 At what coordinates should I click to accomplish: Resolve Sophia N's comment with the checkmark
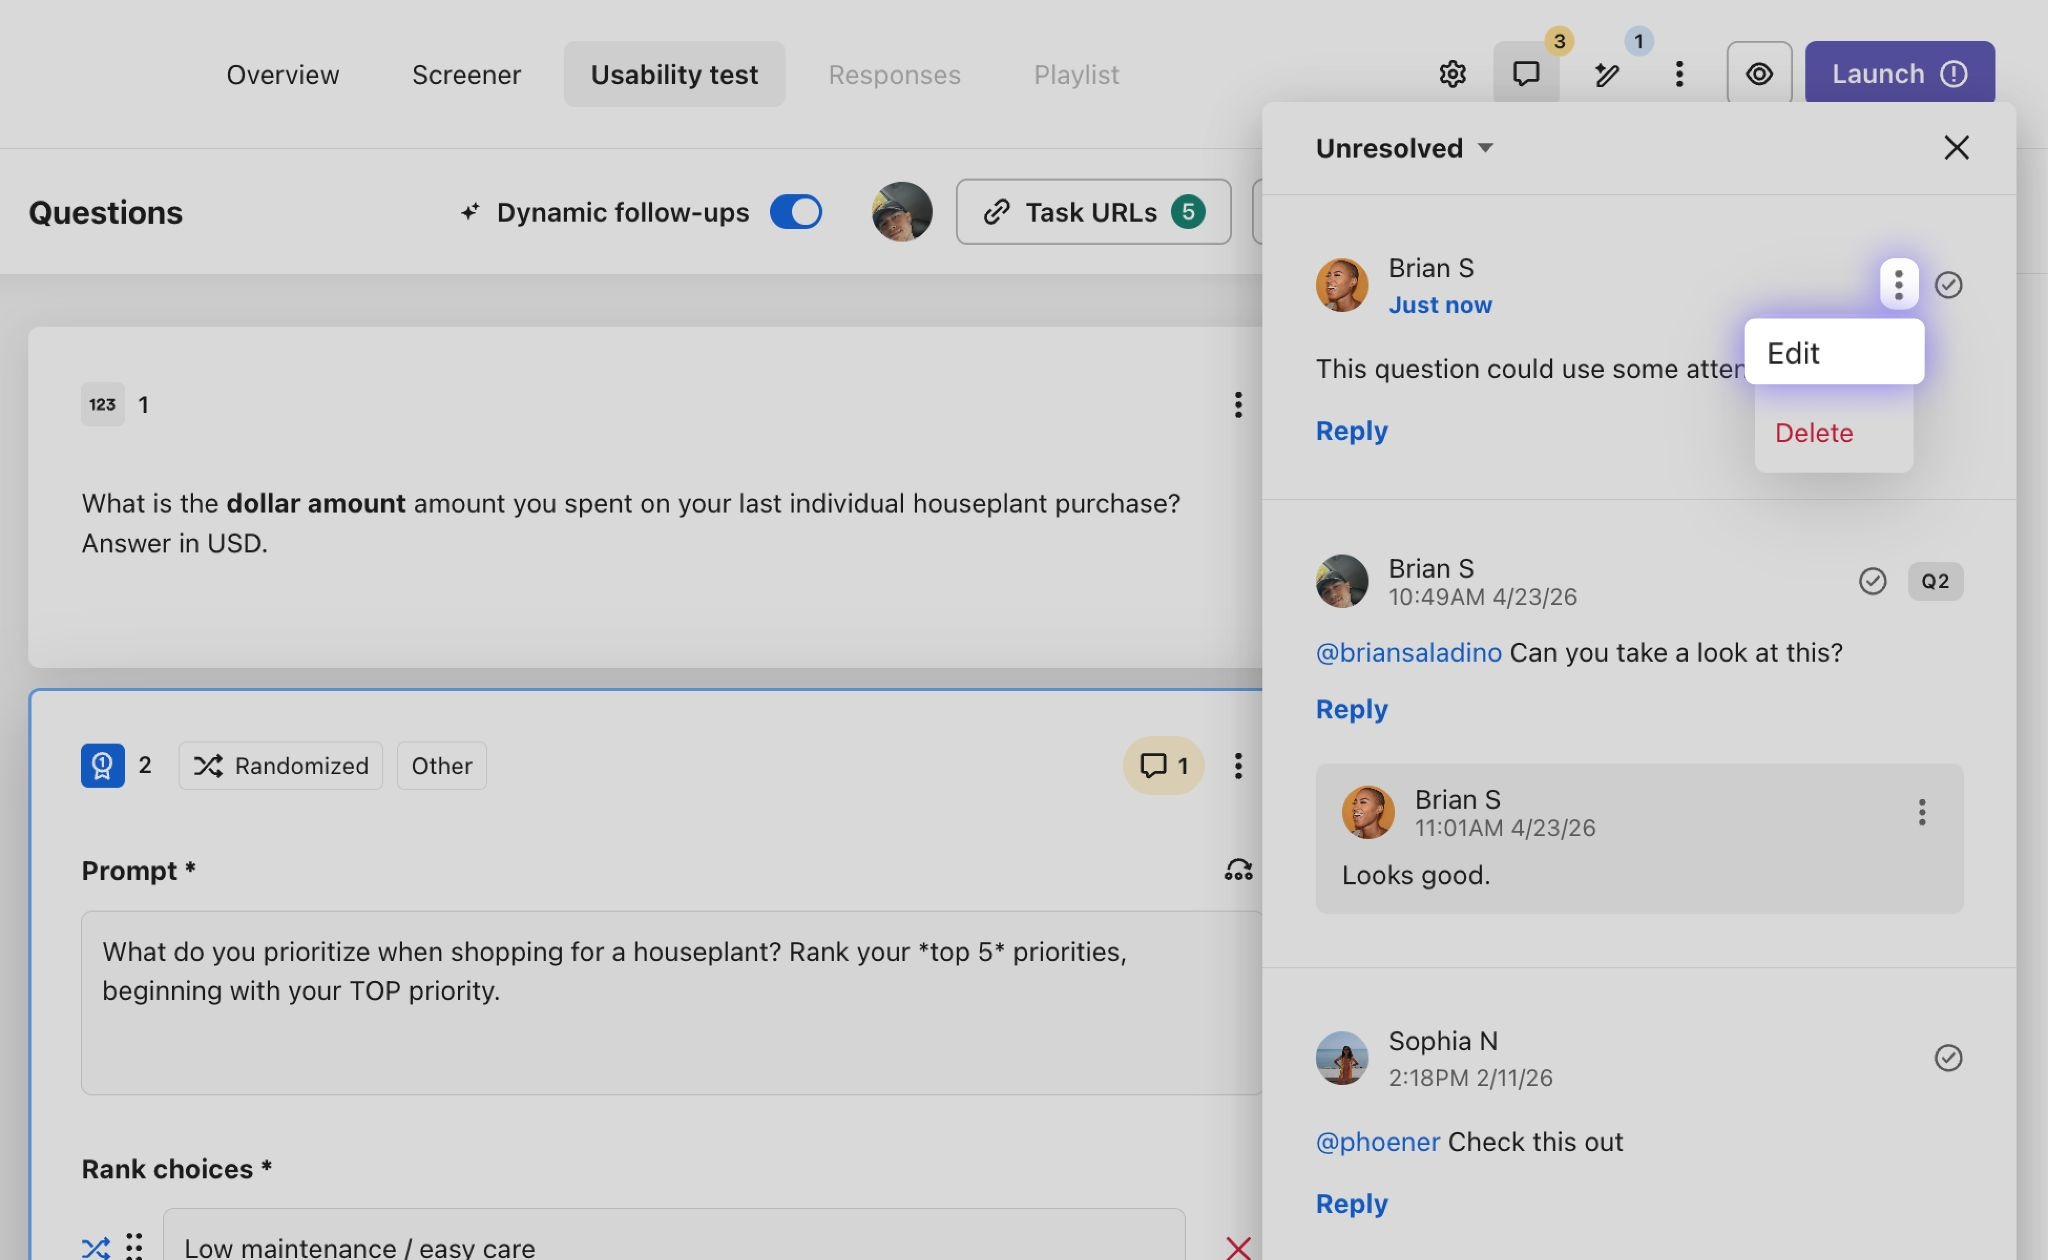click(x=1948, y=1058)
